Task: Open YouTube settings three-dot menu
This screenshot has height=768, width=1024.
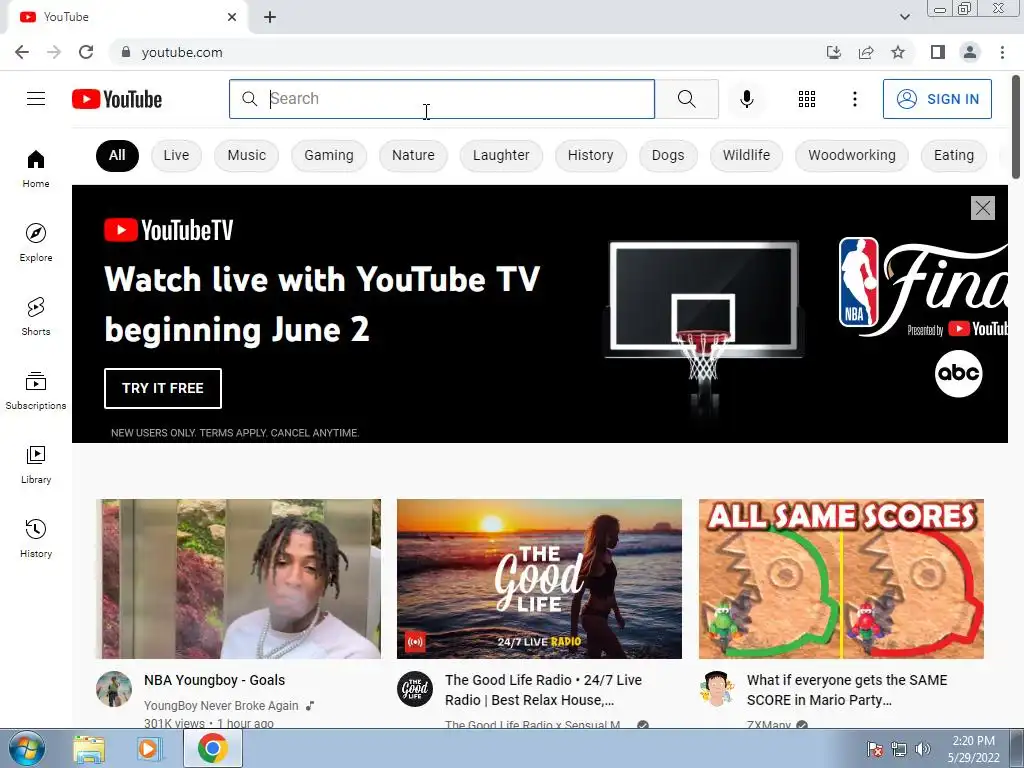Action: 854,99
